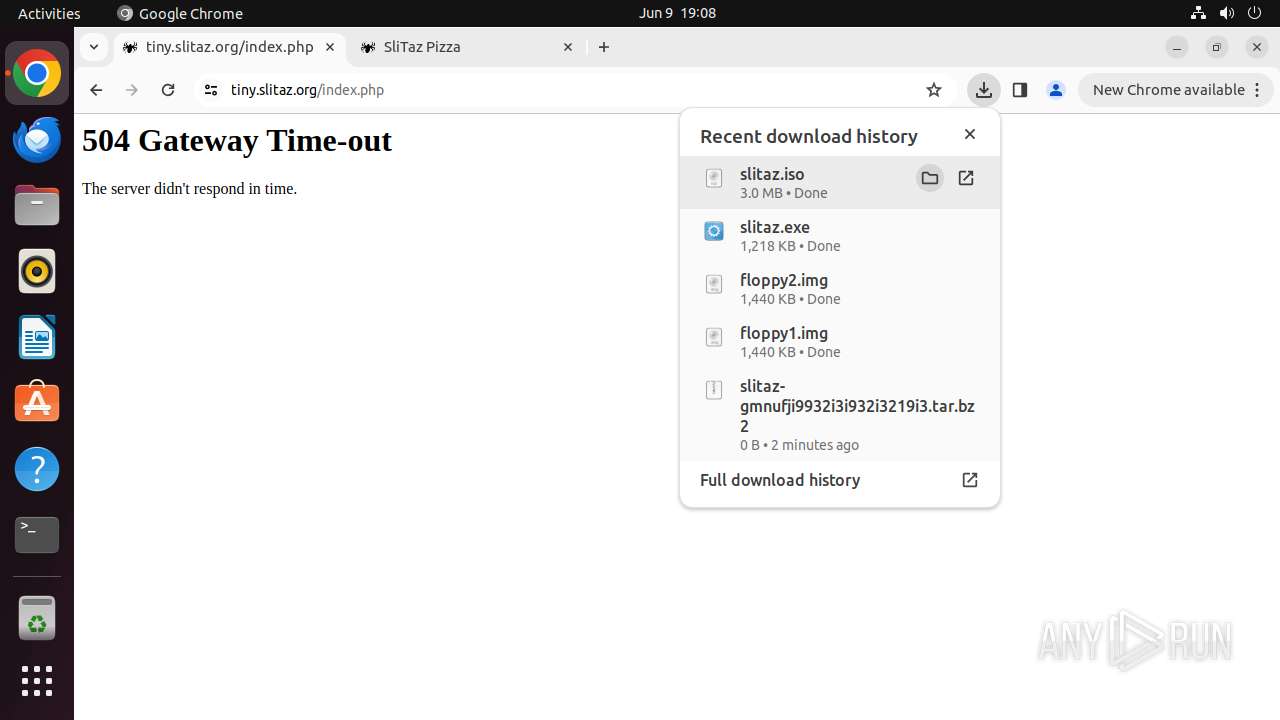The width and height of the screenshot is (1280, 720).
Task: Close the Recent download history popup
Action: [969, 134]
